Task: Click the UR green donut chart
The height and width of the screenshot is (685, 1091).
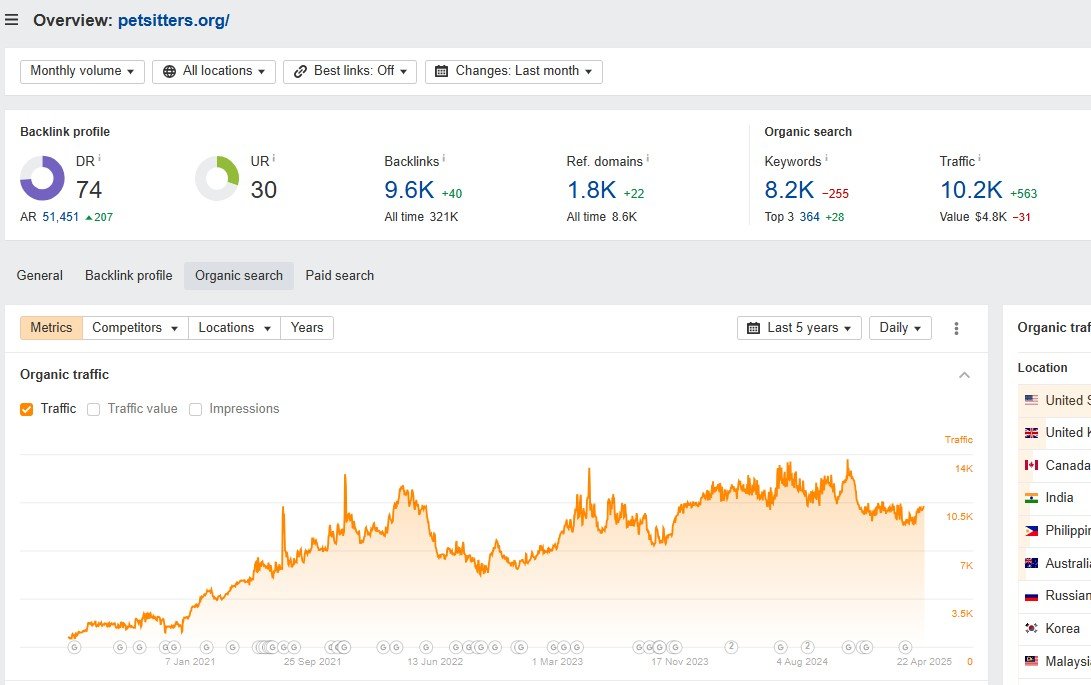Action: pyautogui.click(x=217, y=178)
